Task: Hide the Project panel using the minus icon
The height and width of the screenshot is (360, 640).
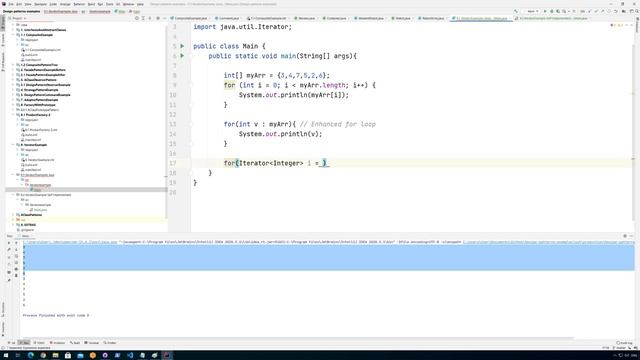Action: [164, 18]
